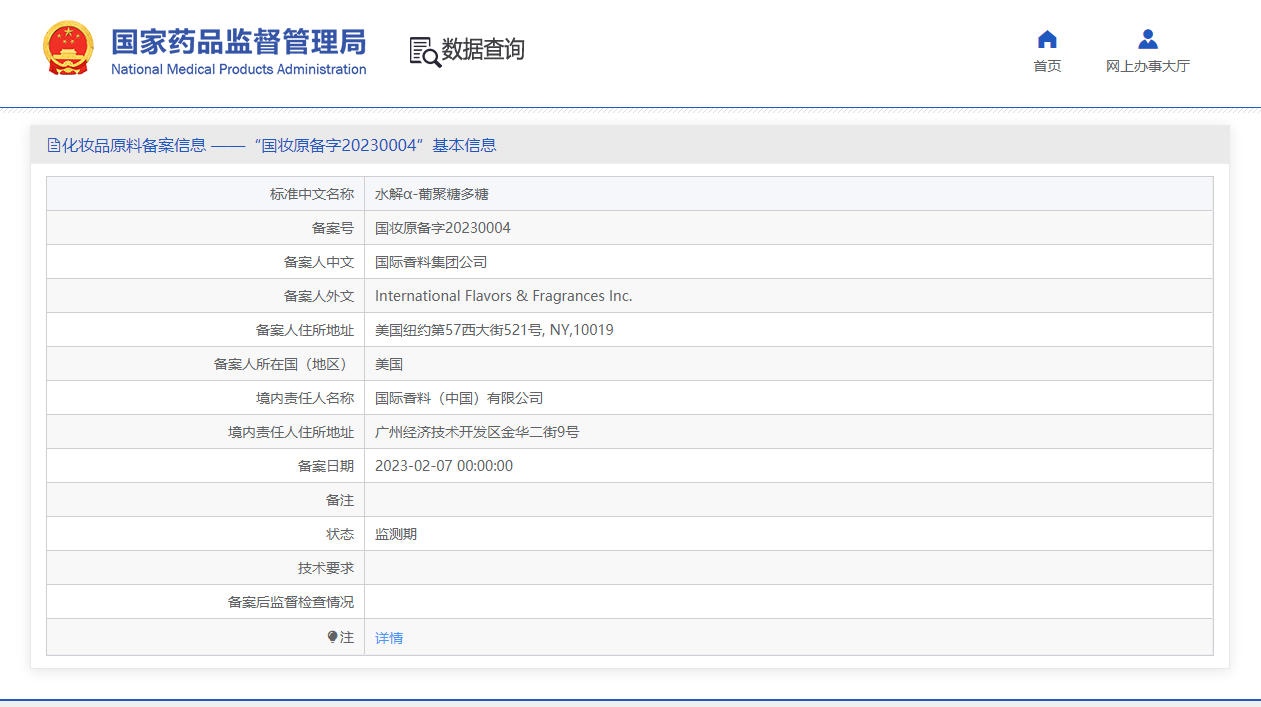Screen dimensions: 1261x707
Task: Click the data query magnifier icon
Action: 425,52
